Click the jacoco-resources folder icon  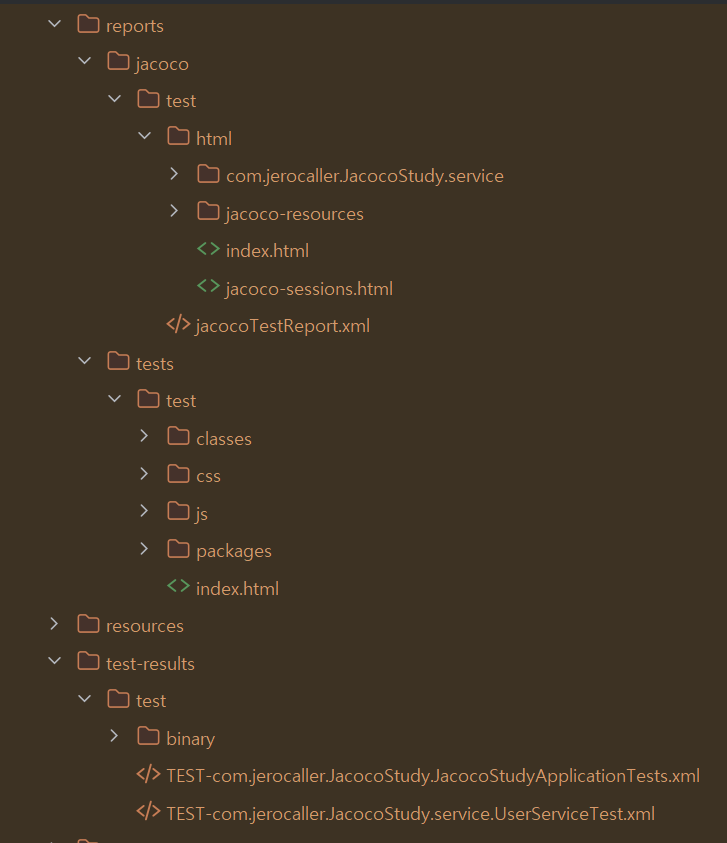208,213
